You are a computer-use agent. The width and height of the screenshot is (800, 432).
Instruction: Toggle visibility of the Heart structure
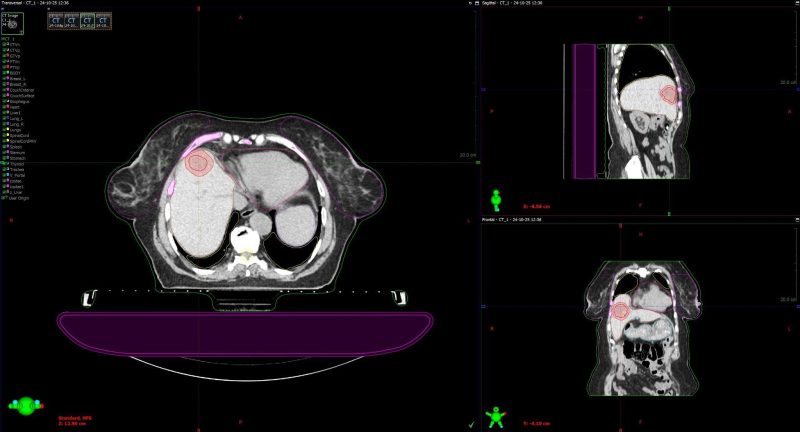[x=4, y=106]
